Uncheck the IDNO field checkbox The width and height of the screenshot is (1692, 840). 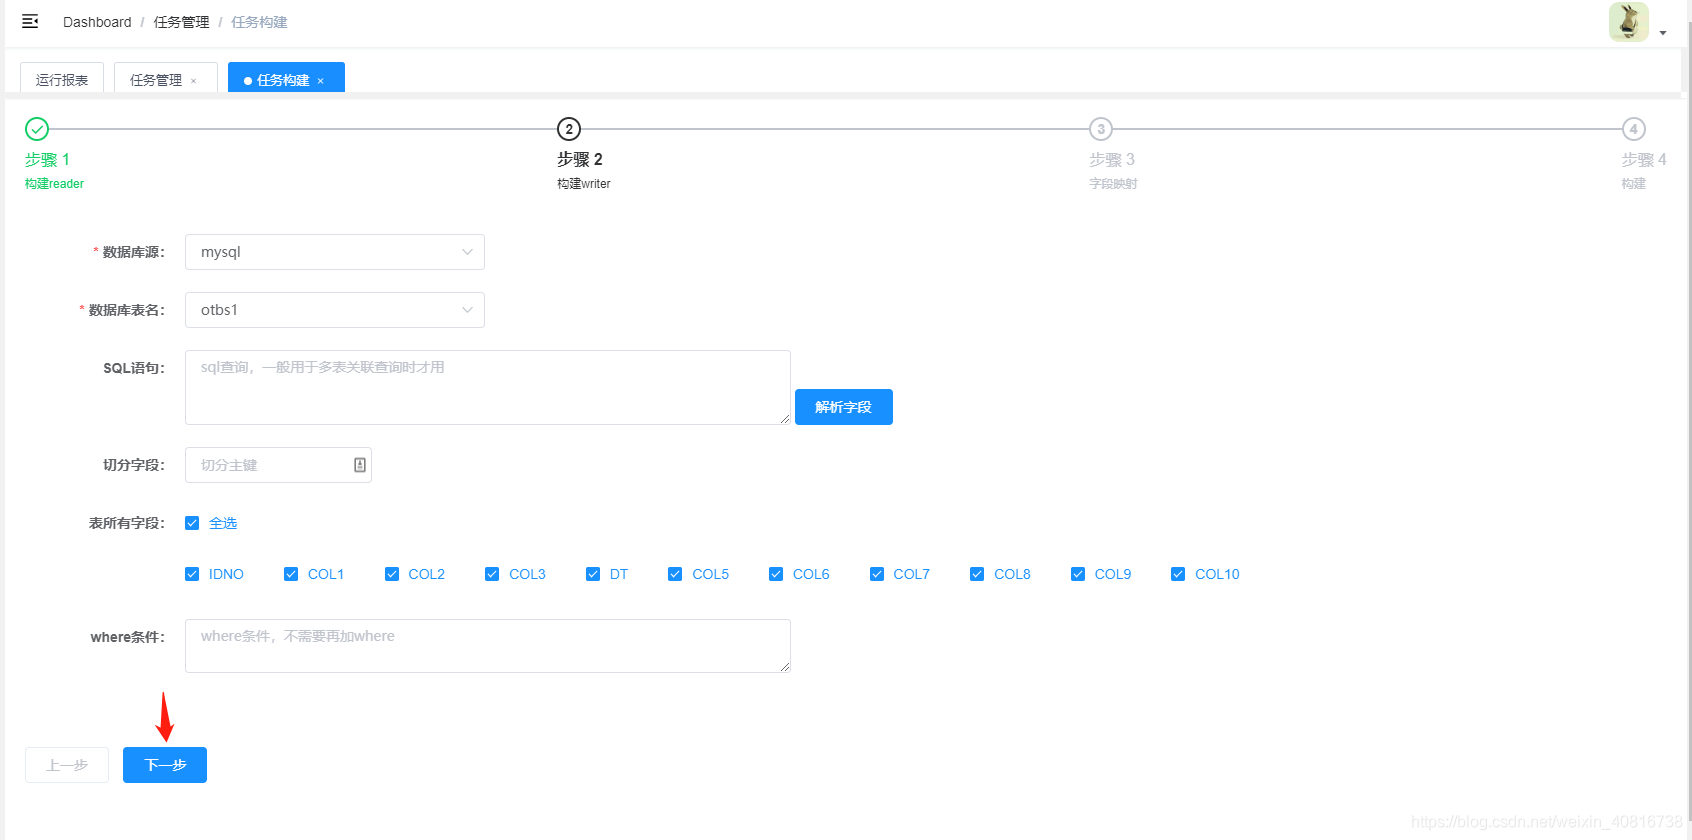tap(192, 574)
